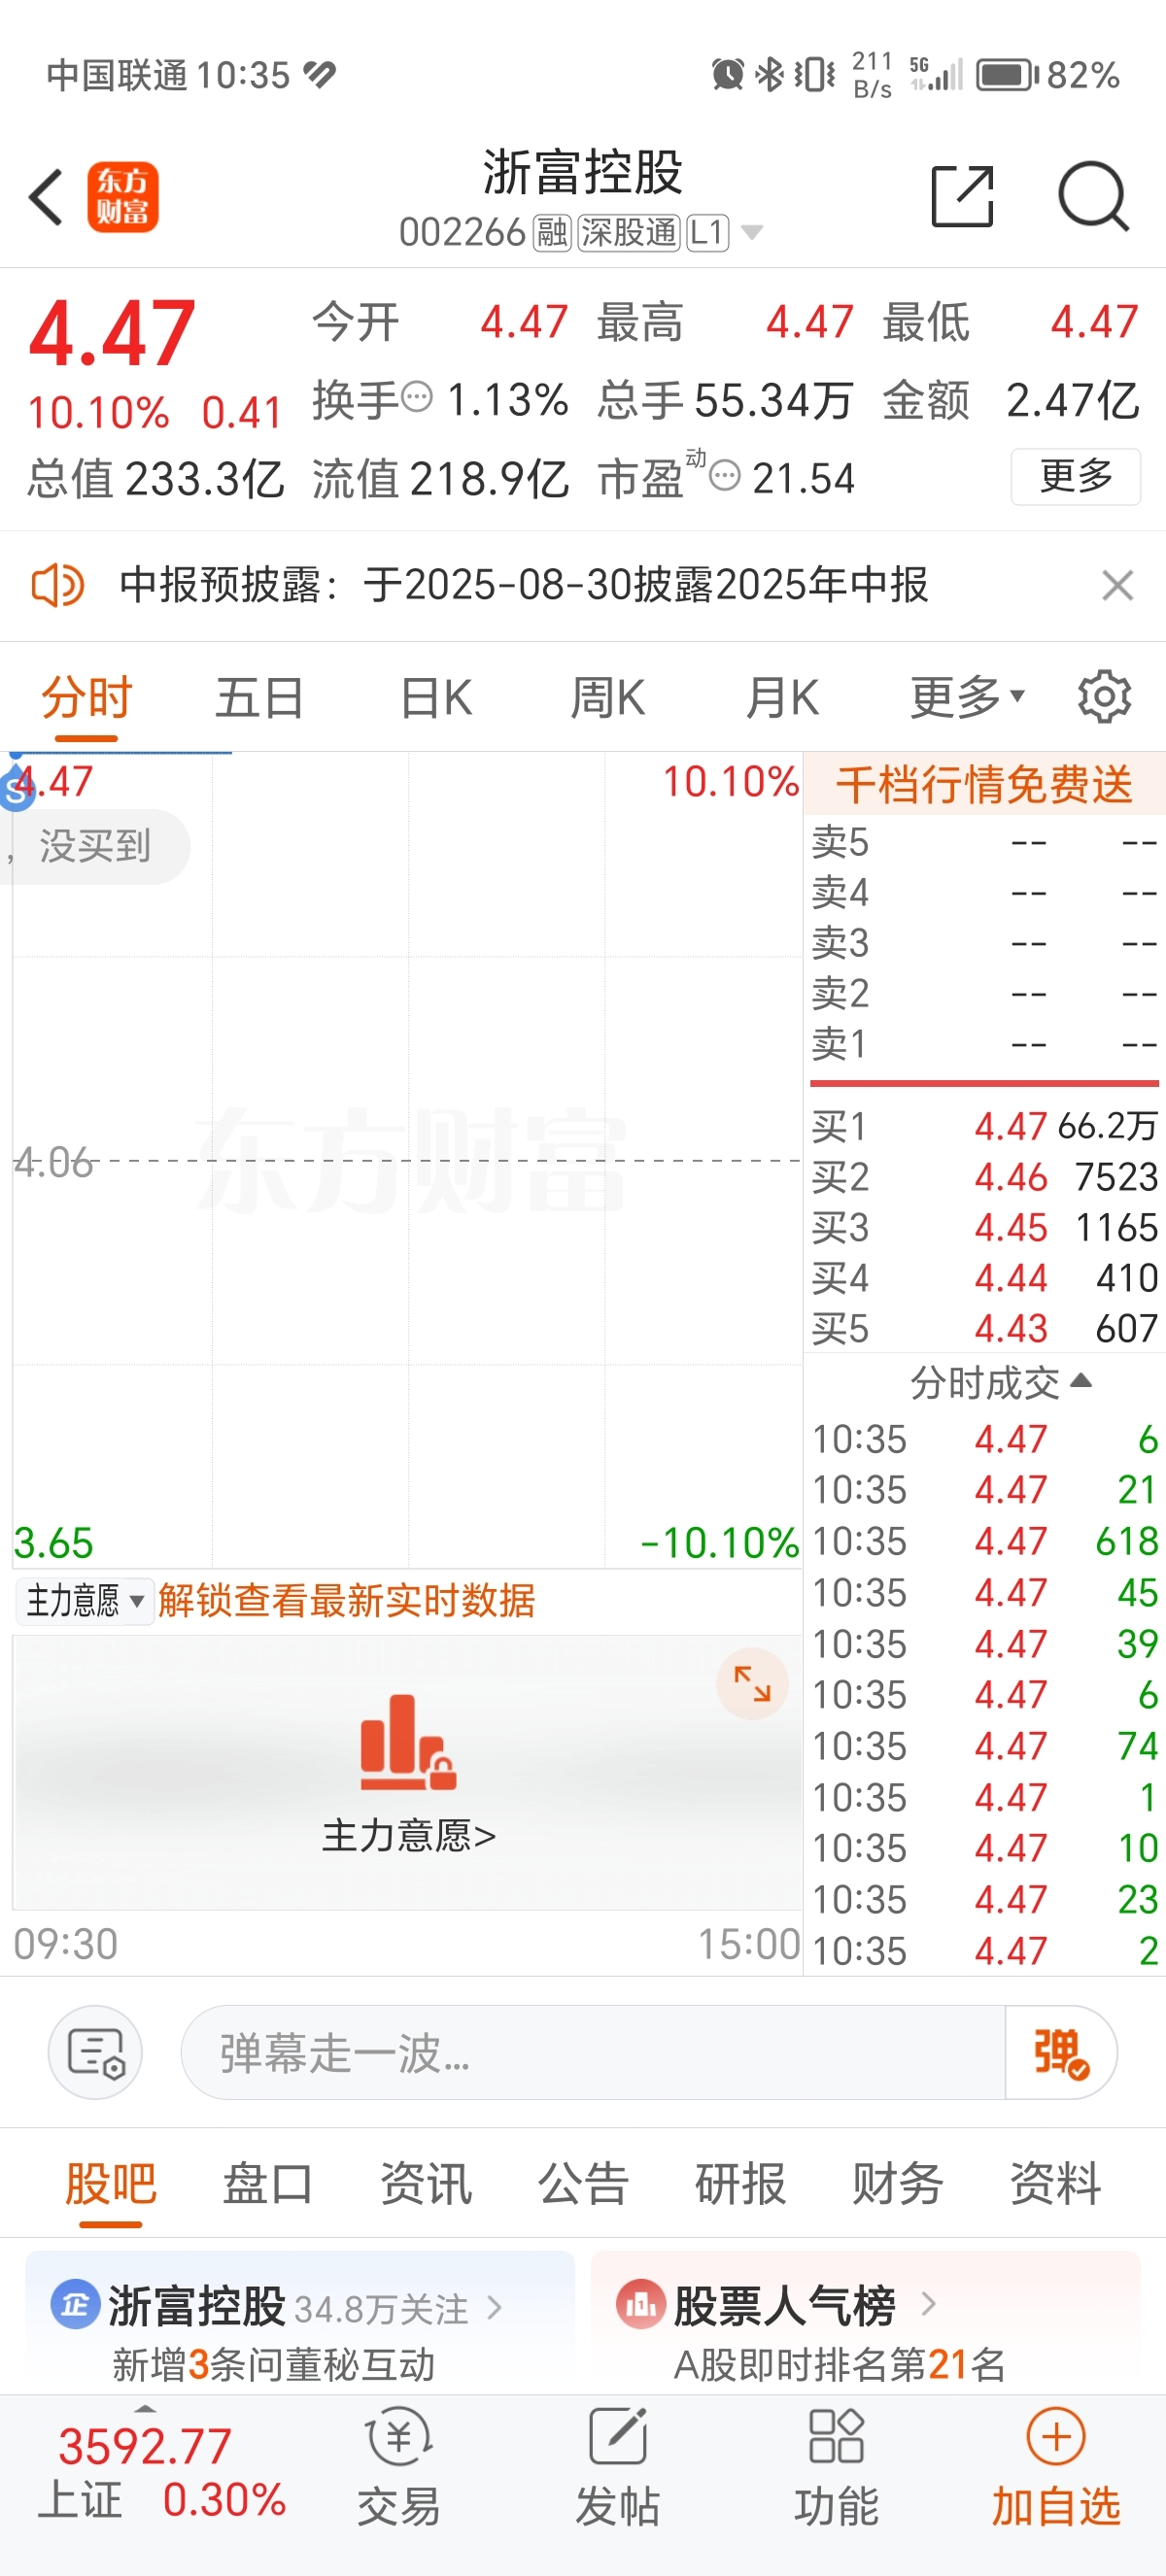
Task: Open the 浙富控股 34.8万关注 card
Action: [x=300, y=2322]
